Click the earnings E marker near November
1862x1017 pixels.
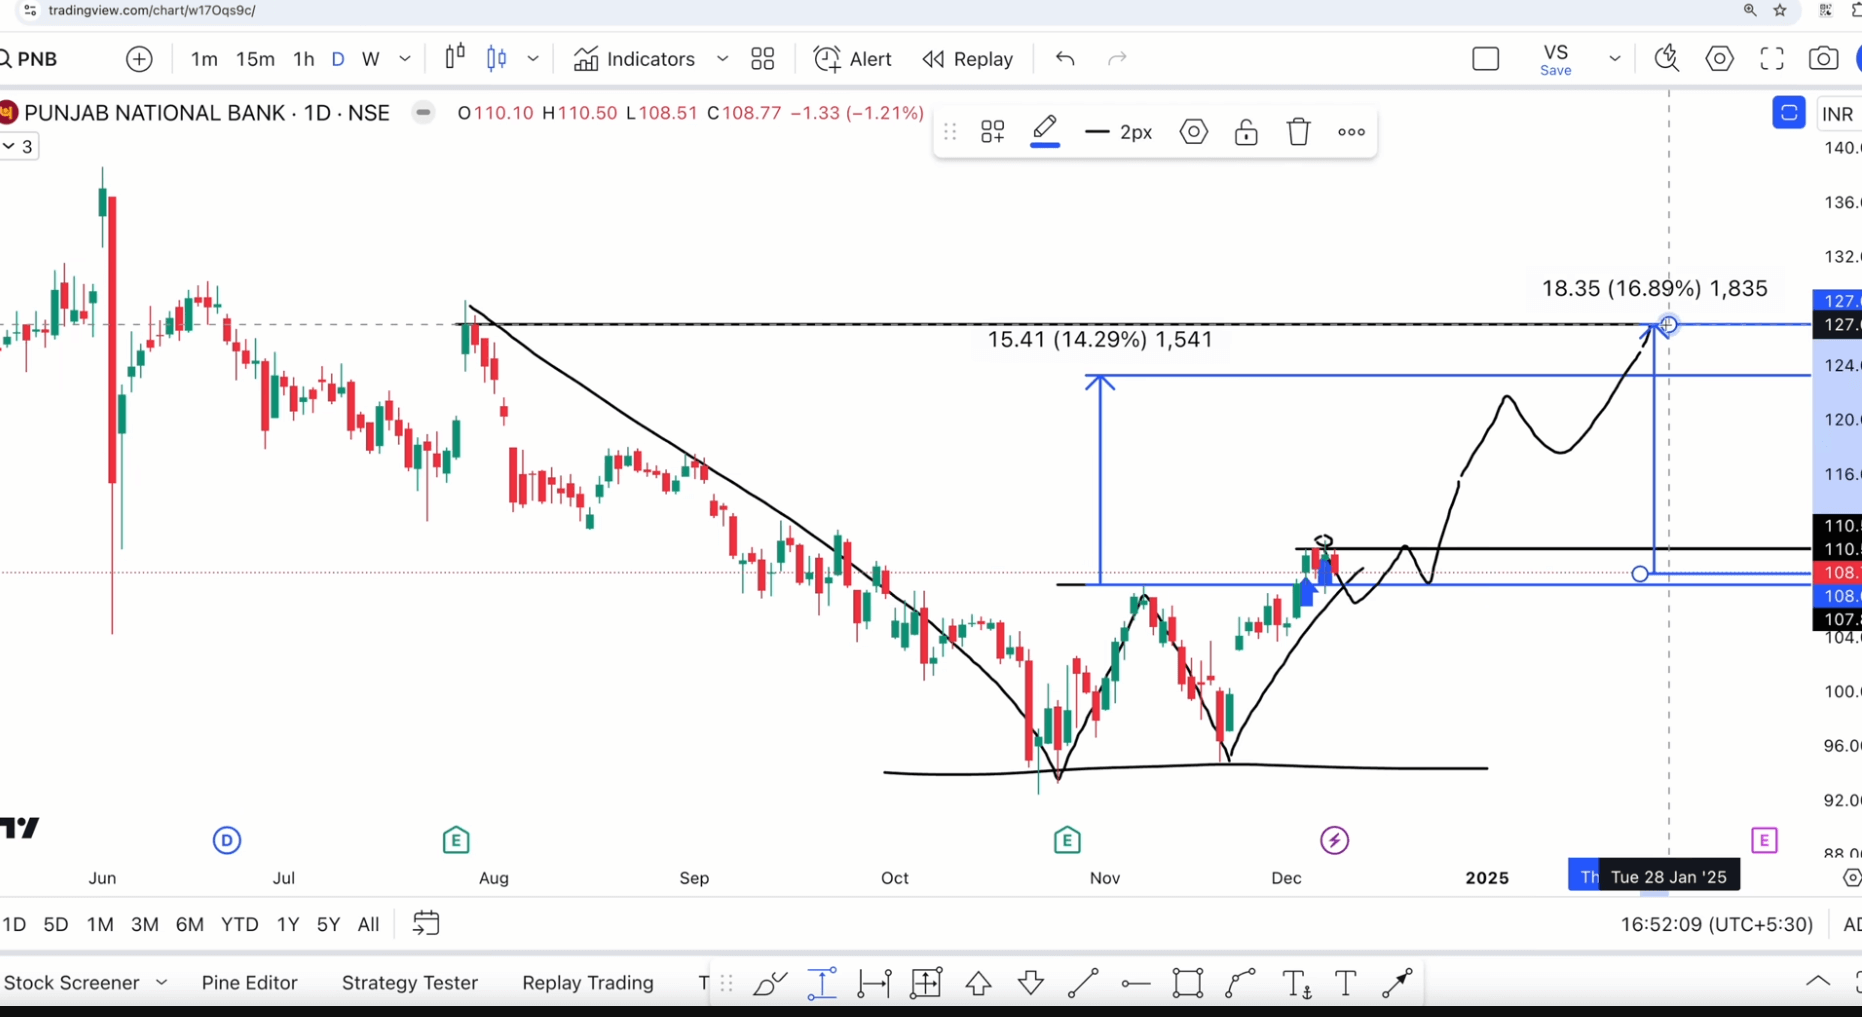click(1067, 840)
